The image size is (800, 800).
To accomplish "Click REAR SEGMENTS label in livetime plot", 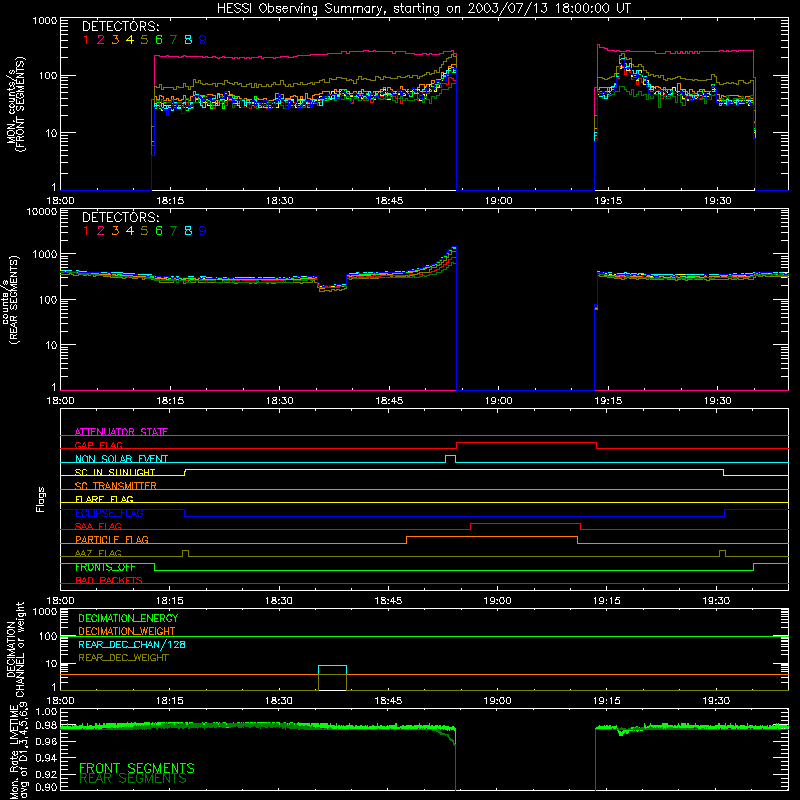I will click(x=133, y=779).
